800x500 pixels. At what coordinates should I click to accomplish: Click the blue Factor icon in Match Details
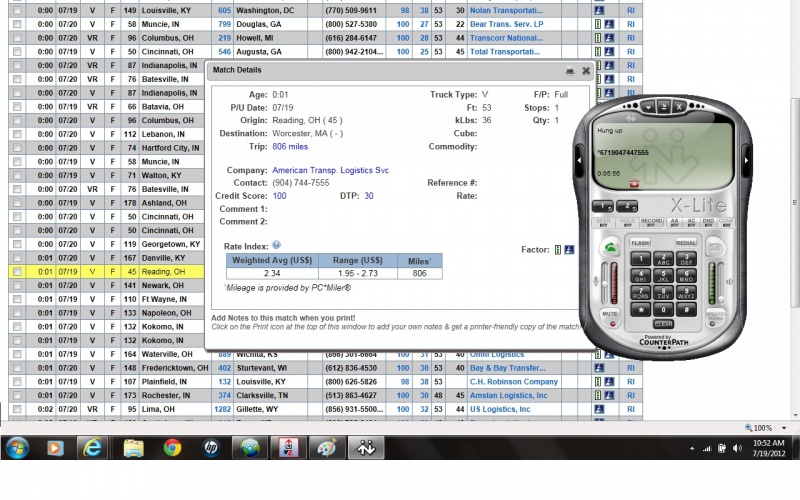[x=569, y=249]
